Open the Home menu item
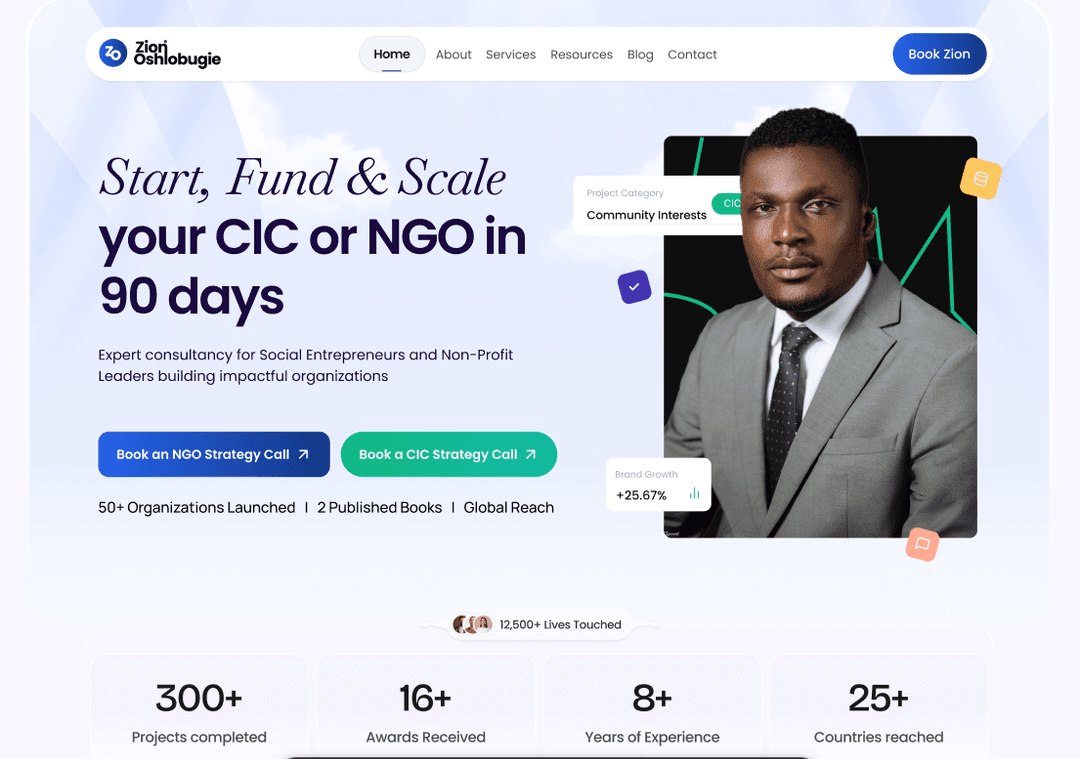Screen dimensions: 1080x759 (392, 54)
